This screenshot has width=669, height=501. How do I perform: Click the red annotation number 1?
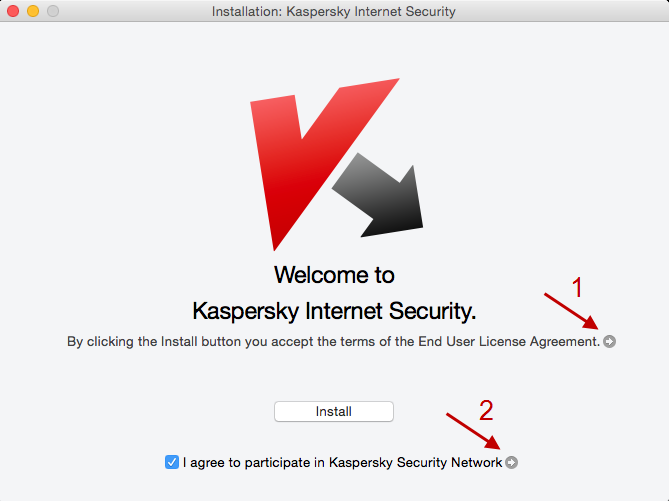576,288
